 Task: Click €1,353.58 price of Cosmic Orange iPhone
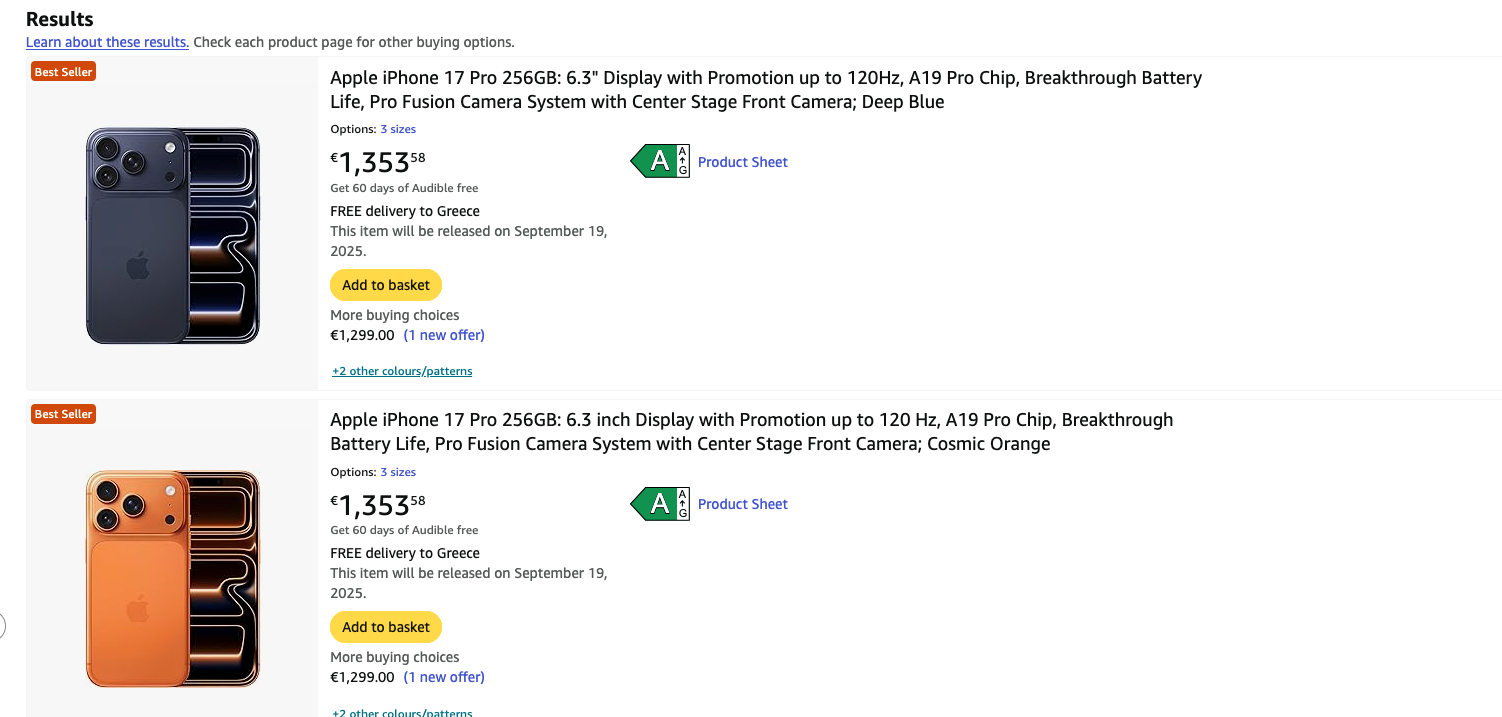(378, 504)
